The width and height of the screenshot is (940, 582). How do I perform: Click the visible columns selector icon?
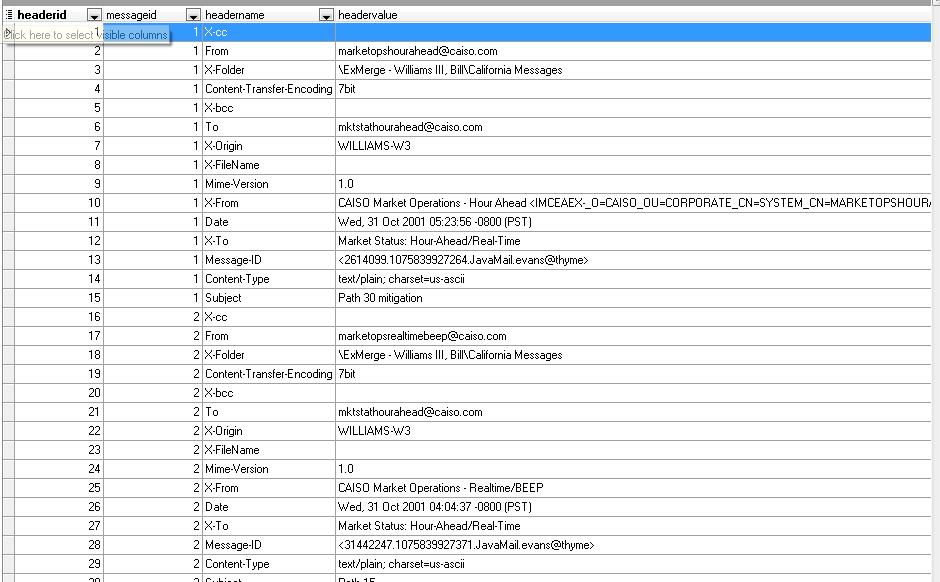9,15
